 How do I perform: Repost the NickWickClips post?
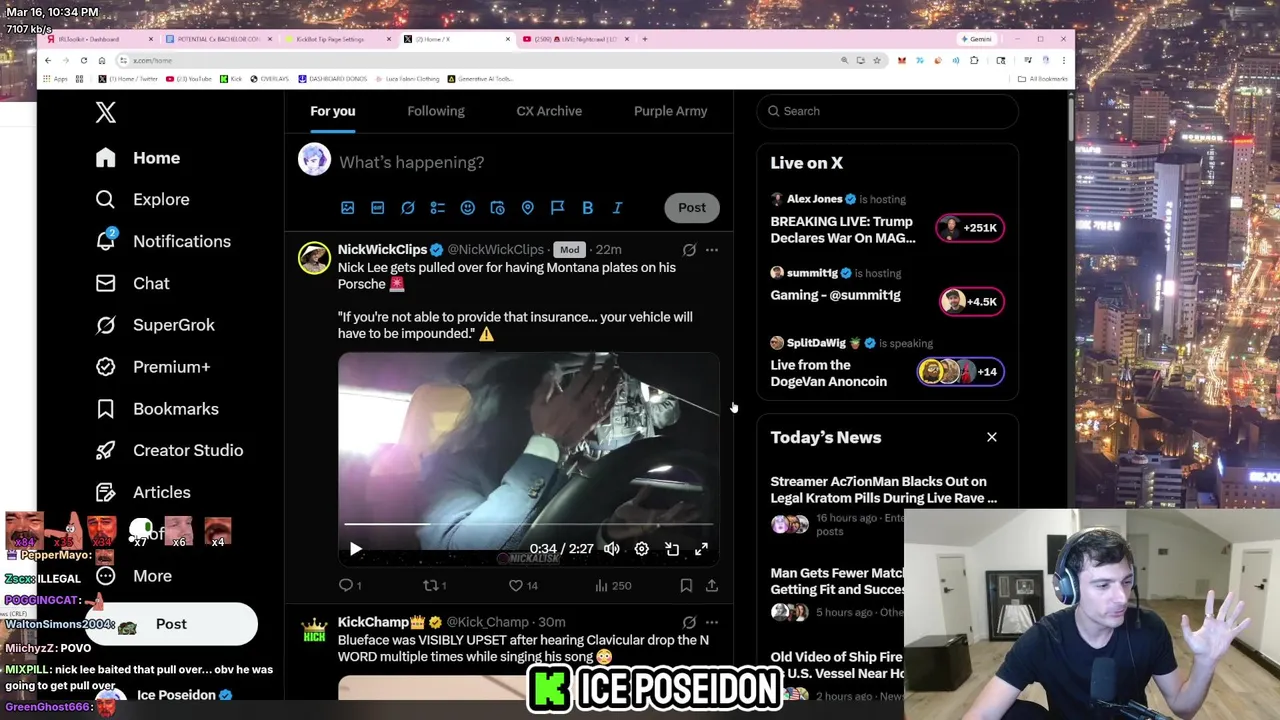pyautogui.click(x=435, y=586)
